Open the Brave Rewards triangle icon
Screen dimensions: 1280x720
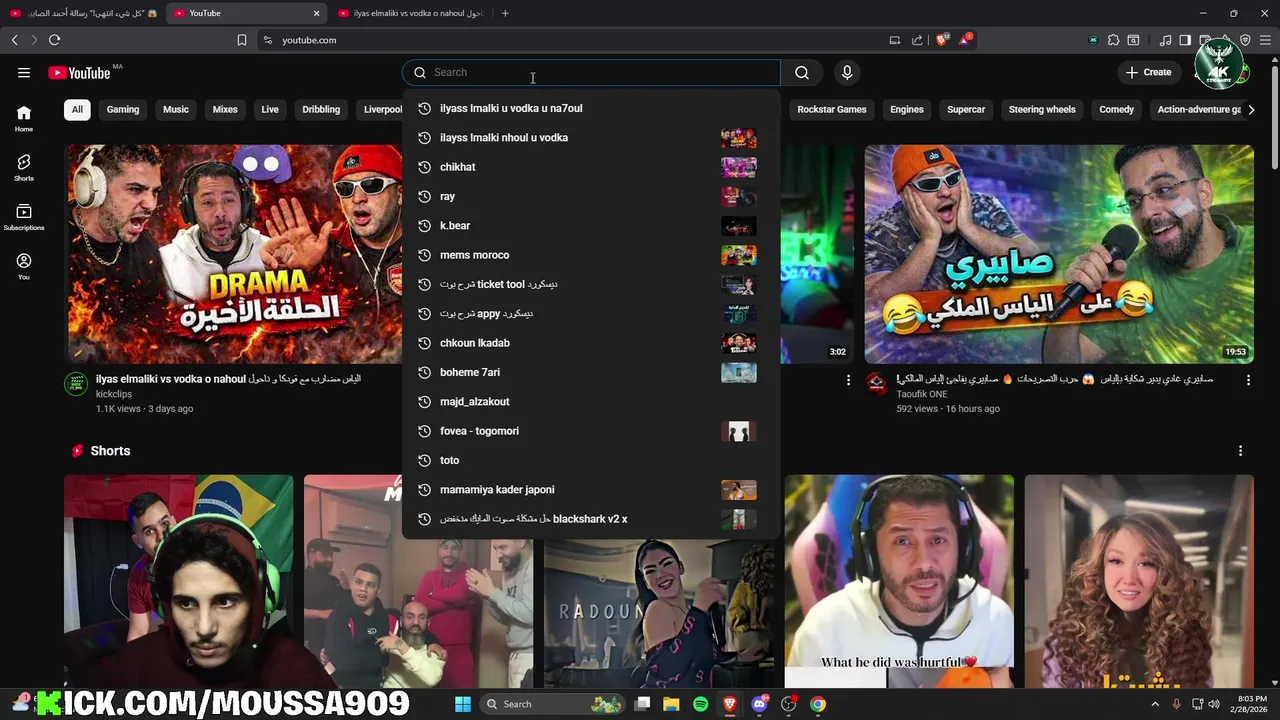point(965,40)
